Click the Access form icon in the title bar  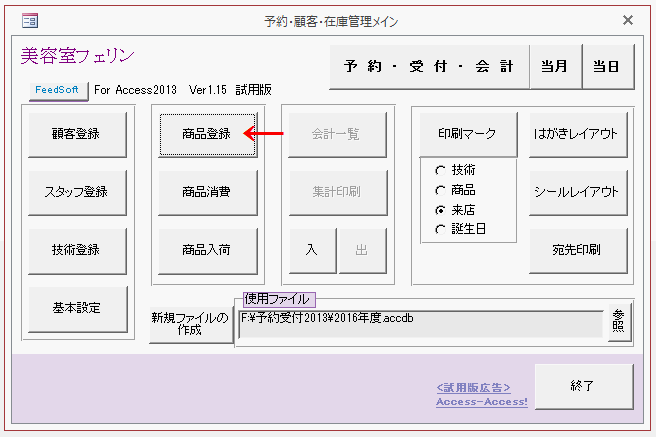(x=30, y=20)
